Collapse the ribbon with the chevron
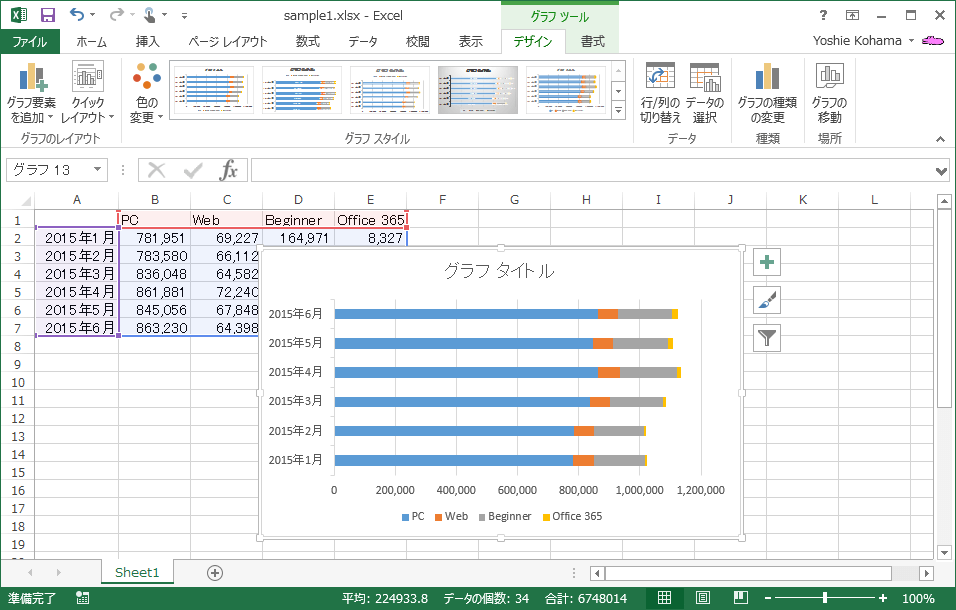Screen dimensions: 956x610 pos(940,140)
